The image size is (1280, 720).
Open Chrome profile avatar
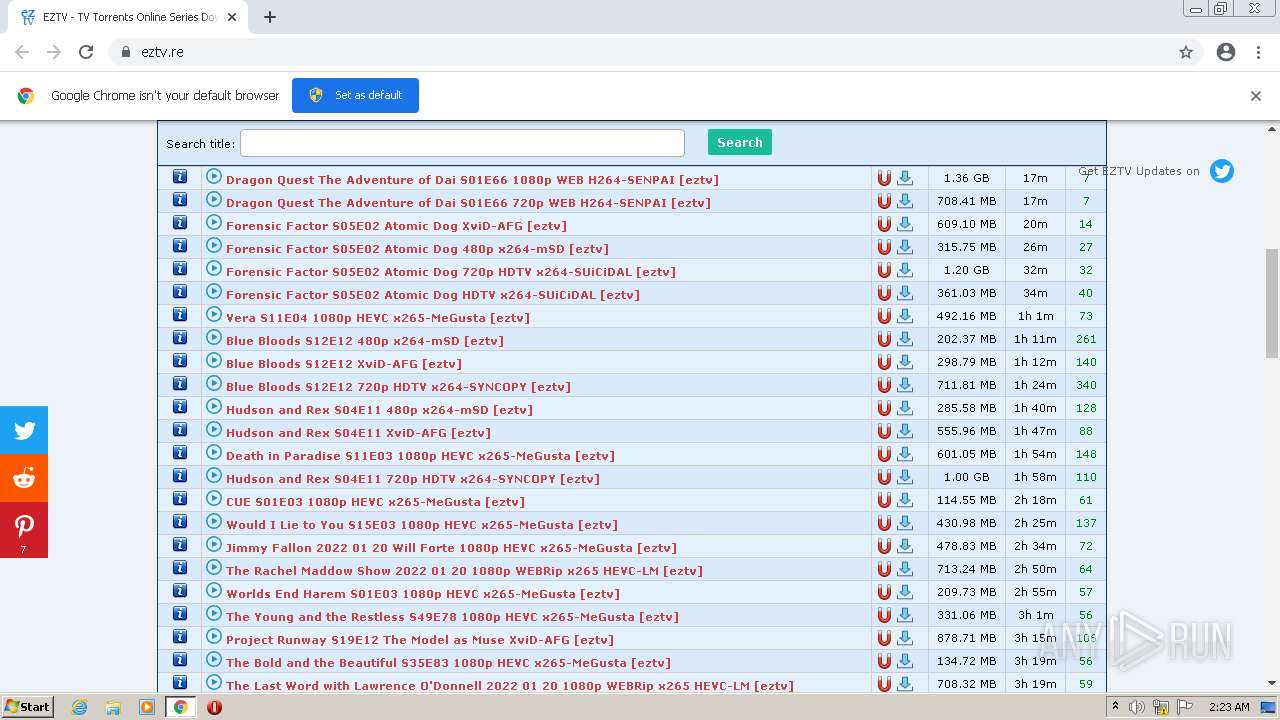tap(1226, 52)
